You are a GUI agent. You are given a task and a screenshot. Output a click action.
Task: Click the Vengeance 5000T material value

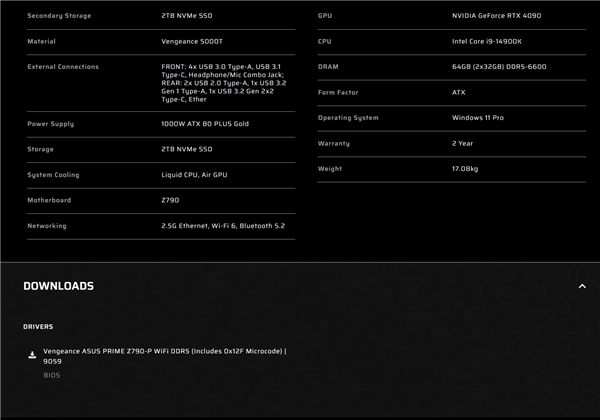pyautogui.click(x=193, y=42)
